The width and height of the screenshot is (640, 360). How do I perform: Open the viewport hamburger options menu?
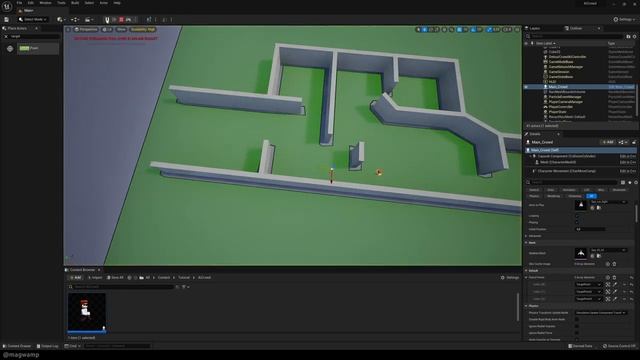(68, 29)
